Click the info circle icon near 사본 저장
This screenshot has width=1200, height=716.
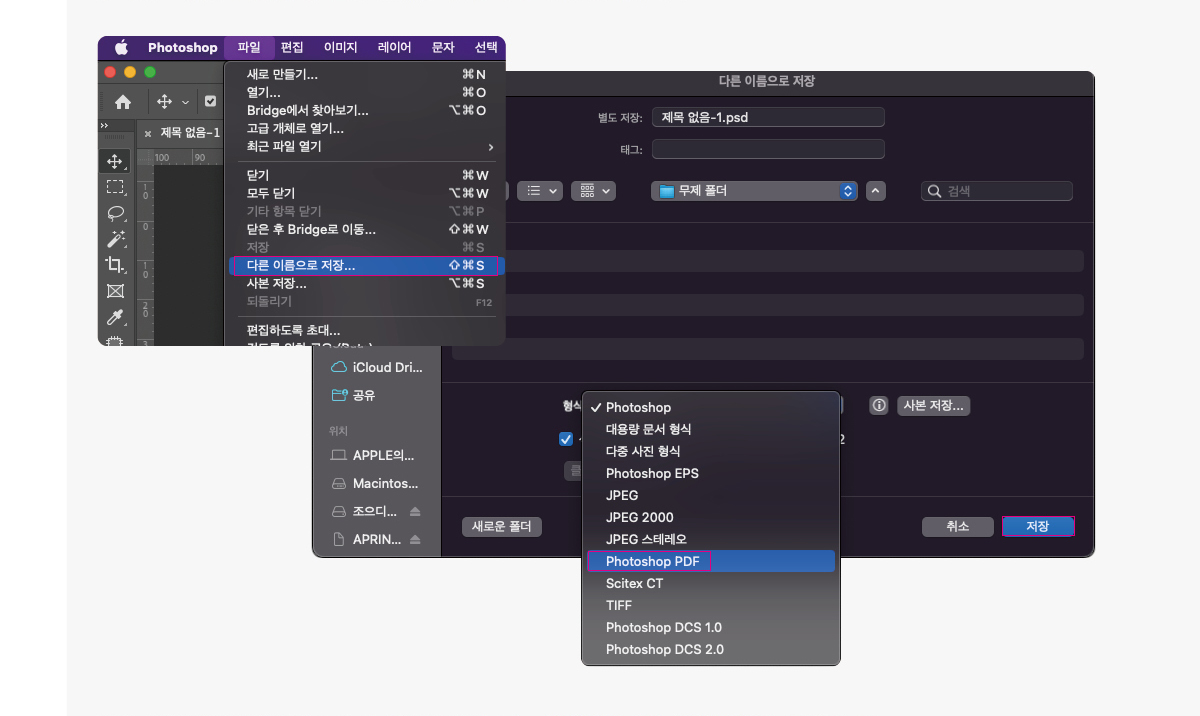[x=878, y=405]
